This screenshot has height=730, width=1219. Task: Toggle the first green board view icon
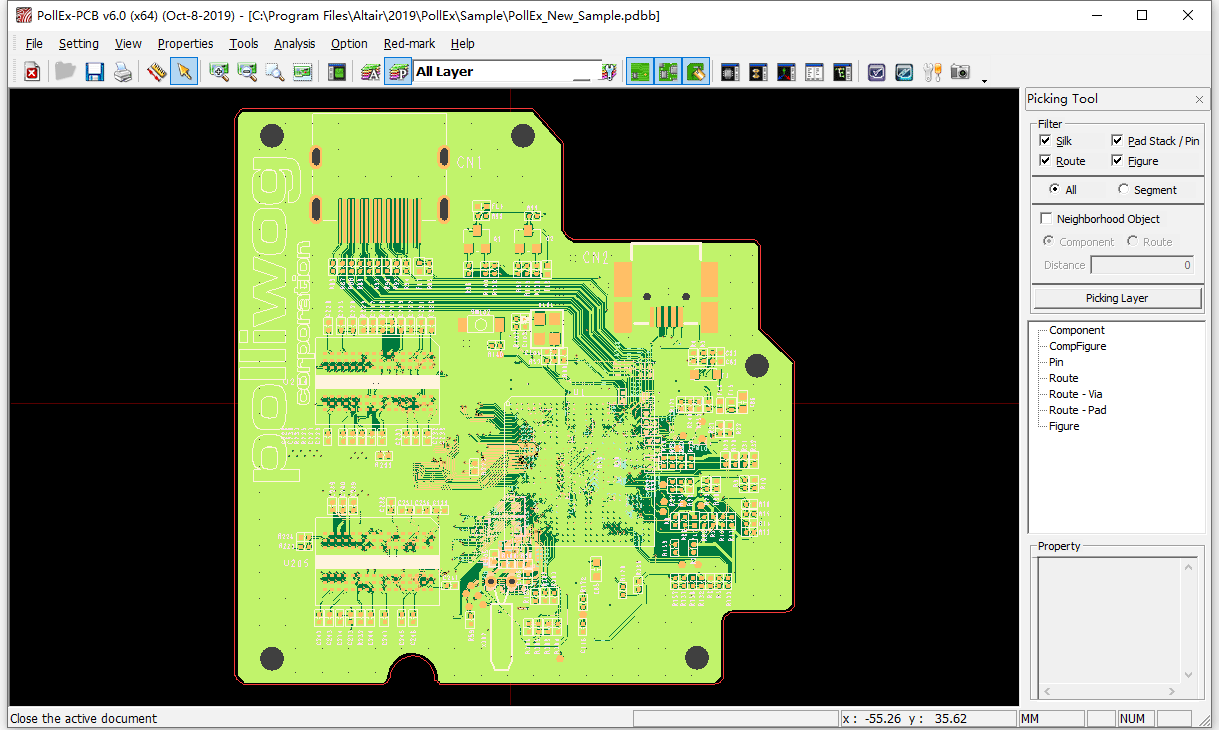pyautogui.click(x=640, y=72)
